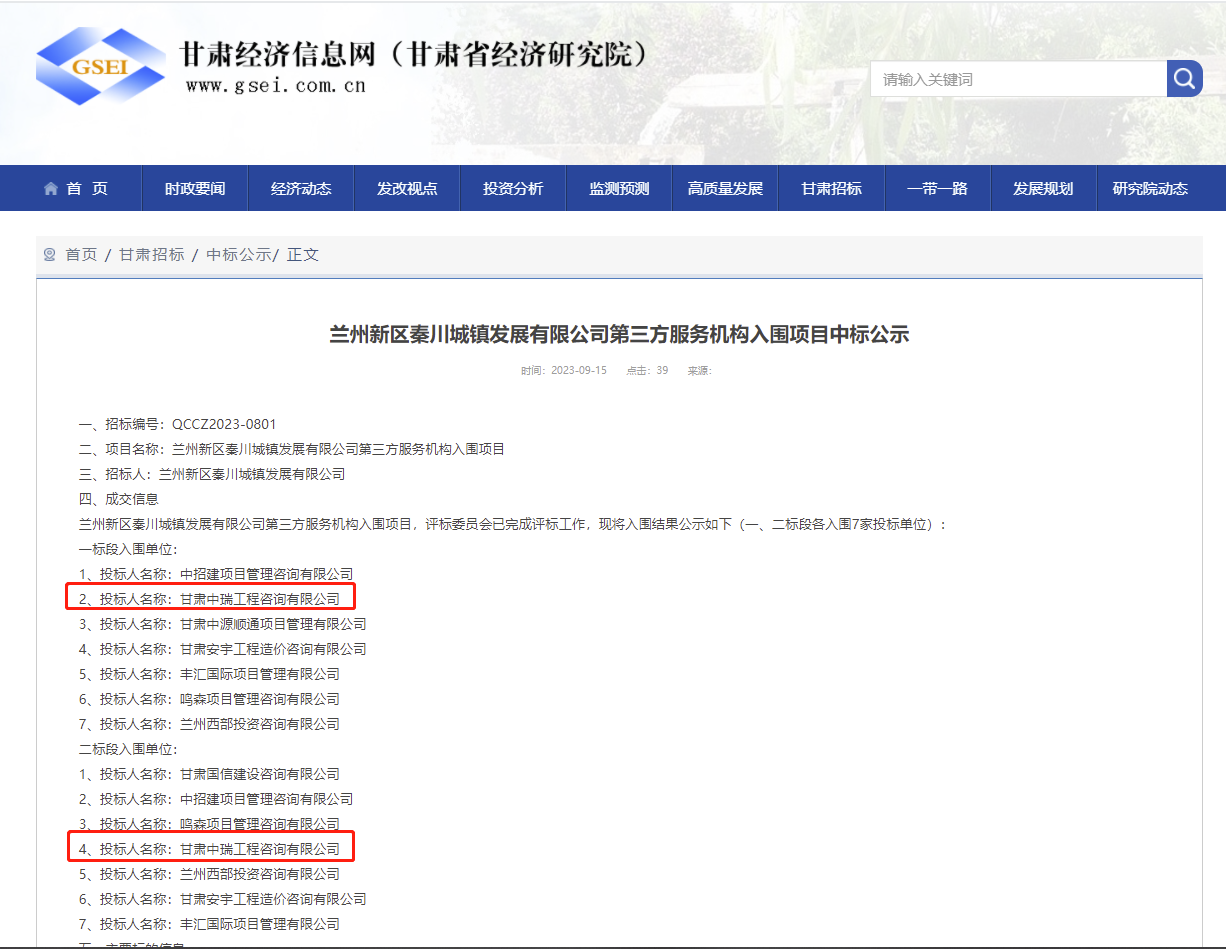1226x949 pixels.
Task: Click the line 5、投标人名称：丰汇国际项目管理有限公司
Action: pos(210,674)
